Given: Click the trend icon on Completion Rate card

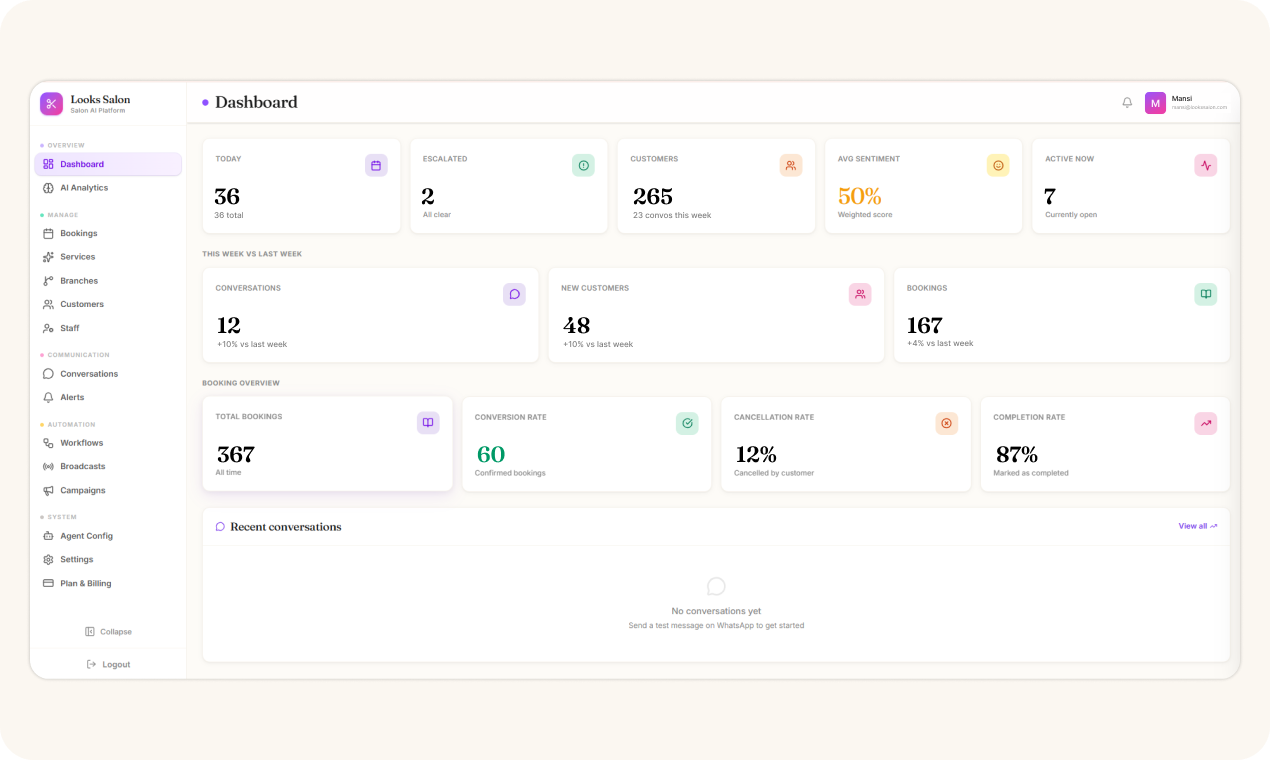Looking at the screenshot, I should point(1206,423).
